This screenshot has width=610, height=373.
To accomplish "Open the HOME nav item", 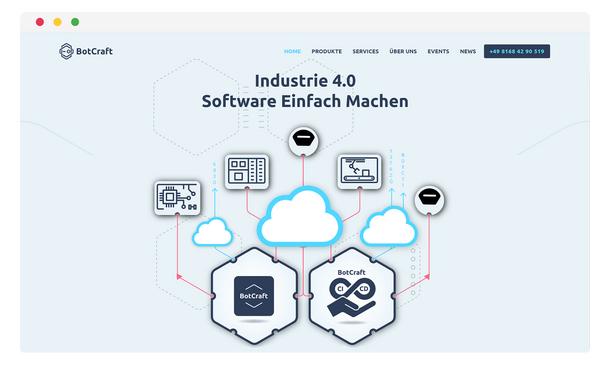I will pyautogui.click(x=292, y=51).
